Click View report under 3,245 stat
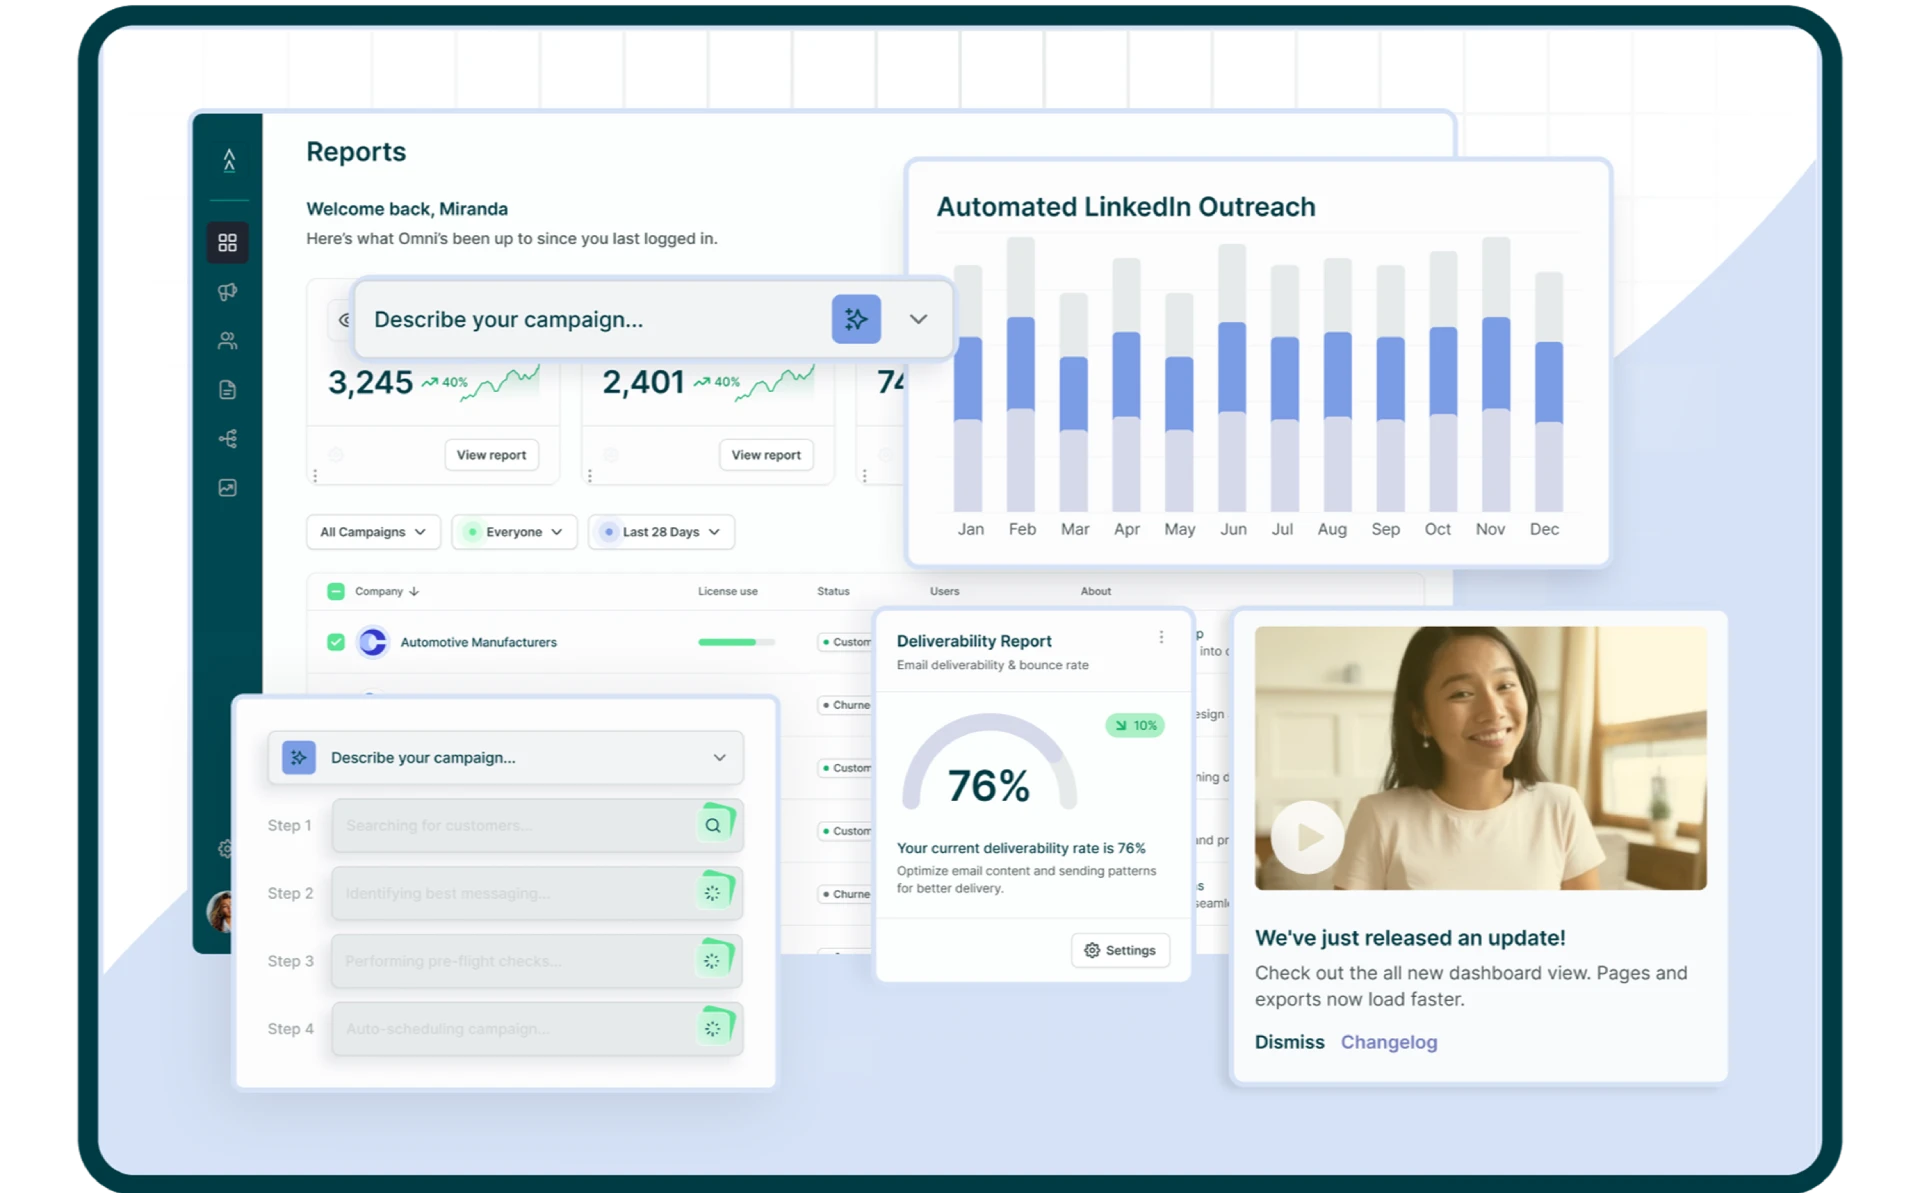The width and height of the screenshot is (1920, 1193). pos(491,455)
